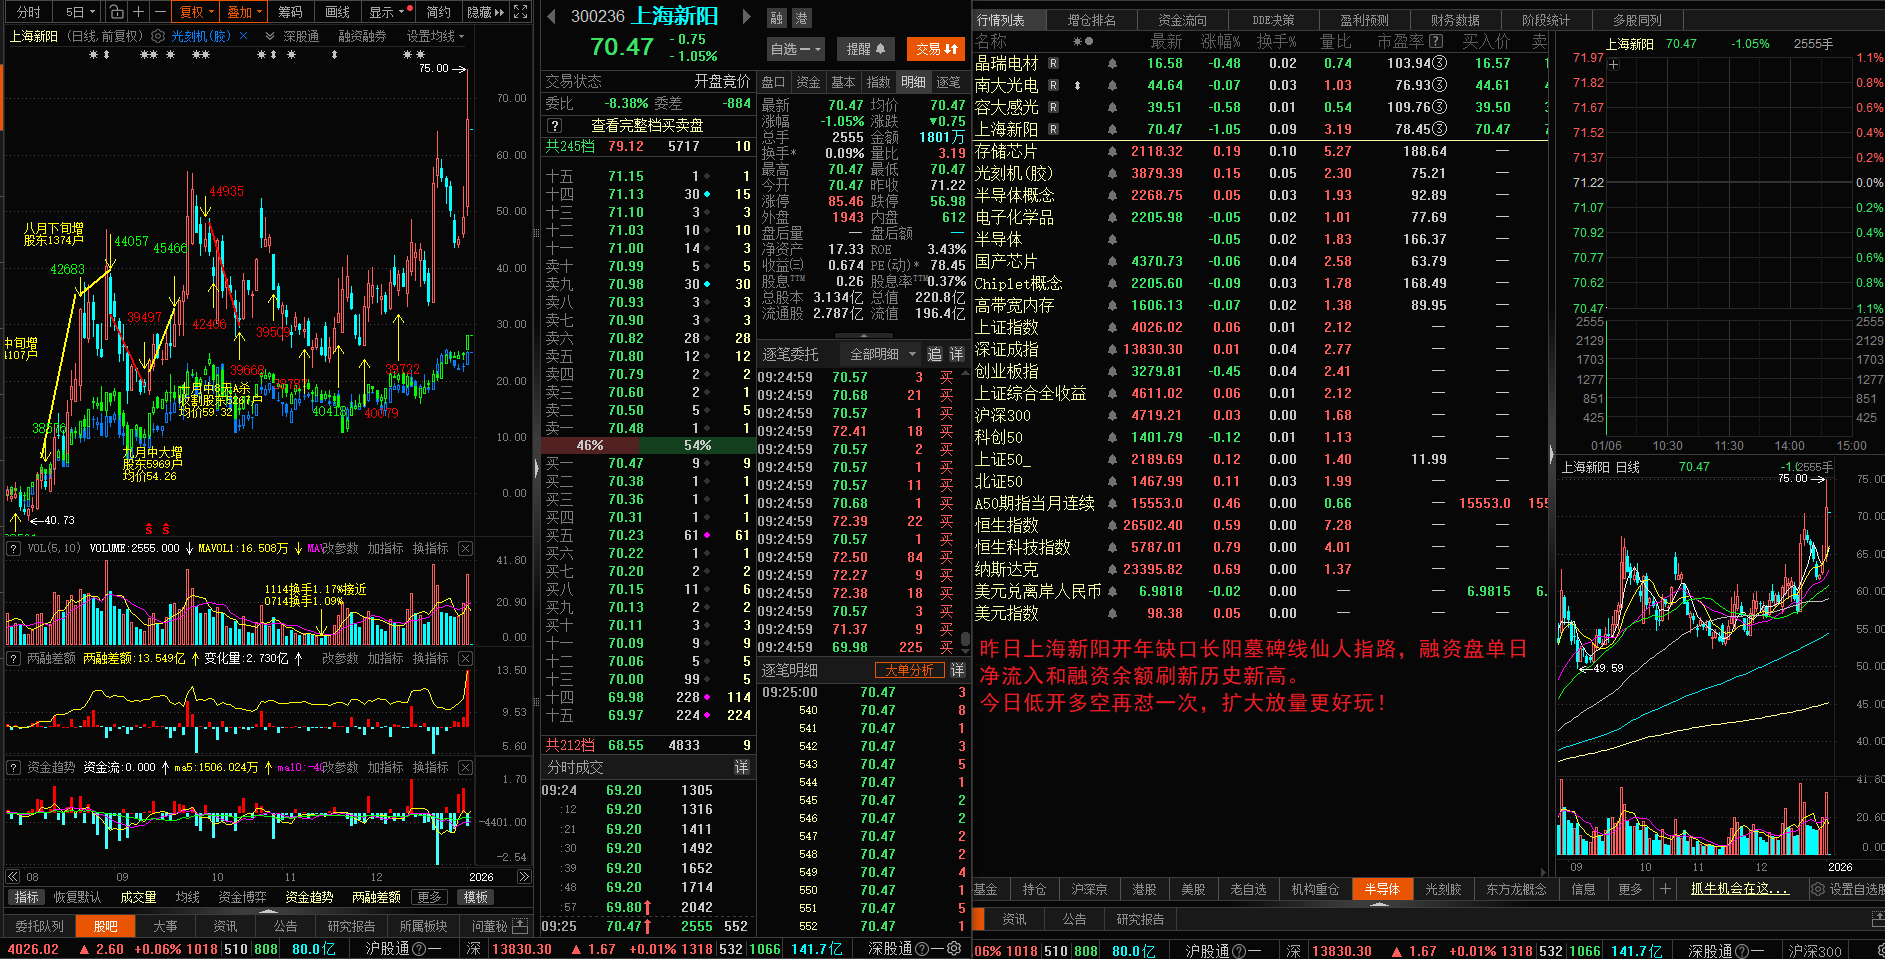
Task: Open the 设置均线 dropdown
Action: (x=435, y=36)
